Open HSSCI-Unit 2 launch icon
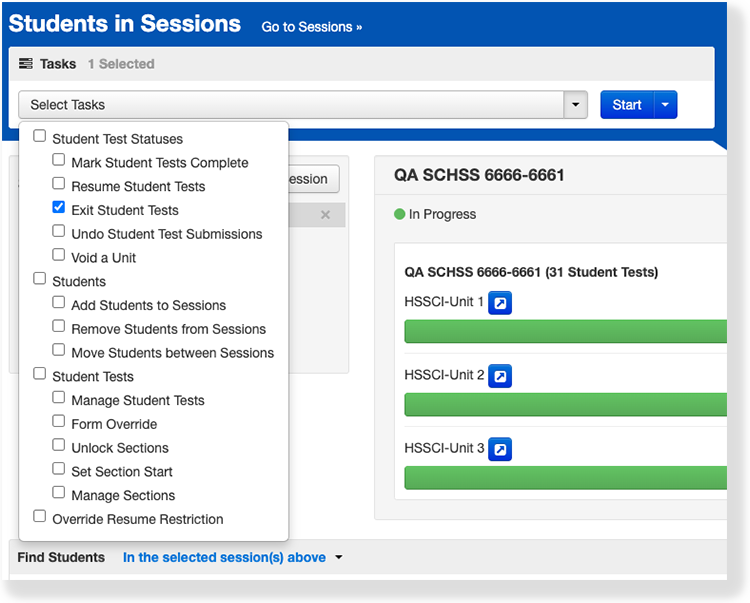Screen dimensions: 750x603 pyautogui.click(x=500, y=376)
